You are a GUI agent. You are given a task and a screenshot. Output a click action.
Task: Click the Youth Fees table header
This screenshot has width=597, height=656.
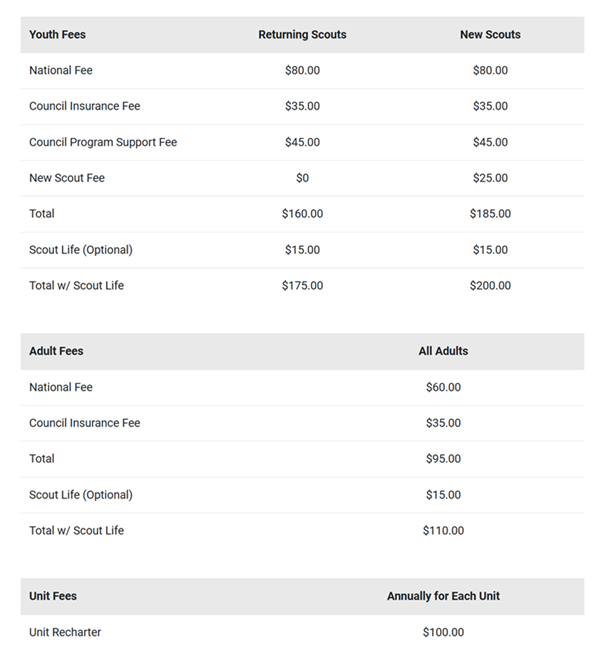pos(57,34)
